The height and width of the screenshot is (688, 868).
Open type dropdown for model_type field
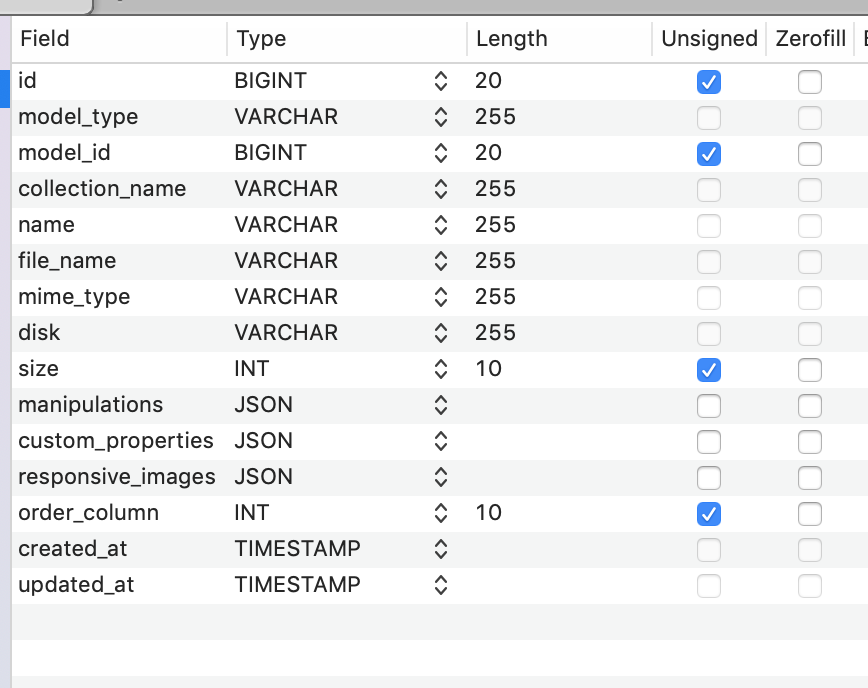click(441, 117)
